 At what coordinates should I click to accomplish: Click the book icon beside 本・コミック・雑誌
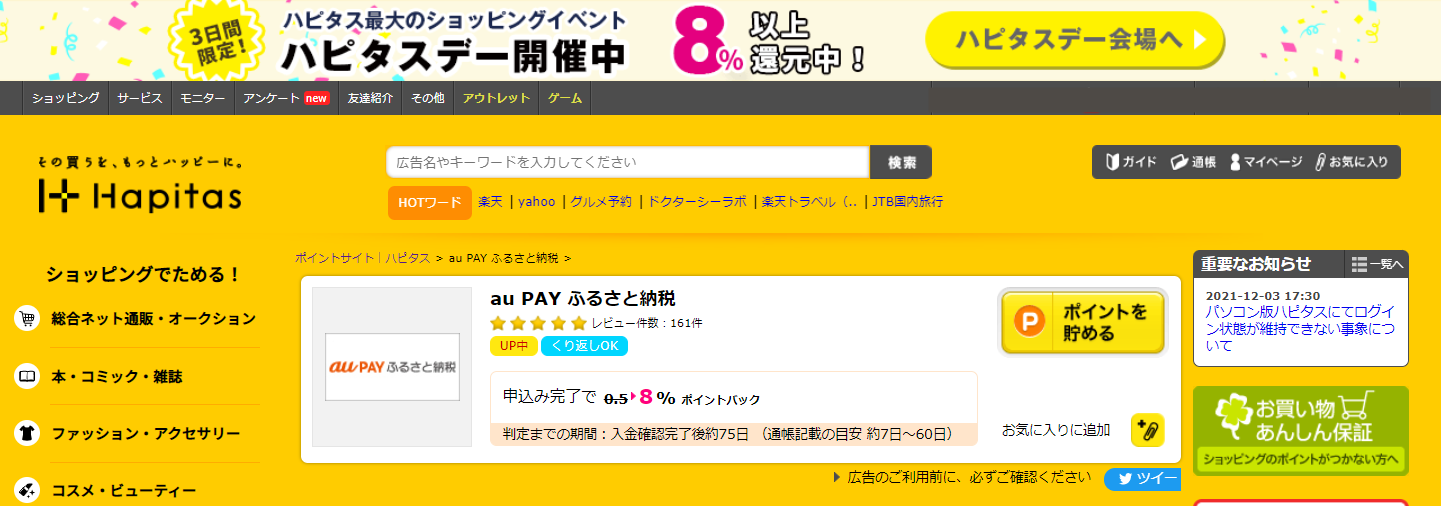(27, 377)
